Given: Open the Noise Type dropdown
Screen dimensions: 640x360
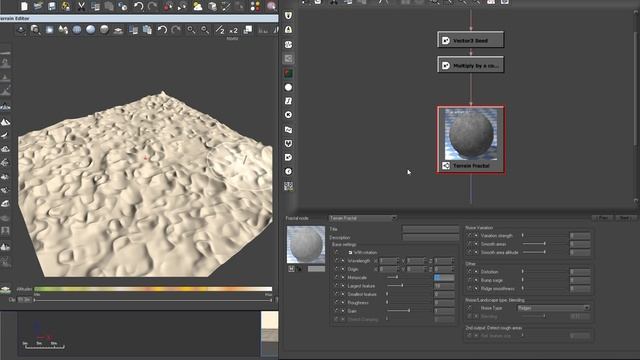Looking at the screenshot, I should pyautogui.click(x=553, y=308).
